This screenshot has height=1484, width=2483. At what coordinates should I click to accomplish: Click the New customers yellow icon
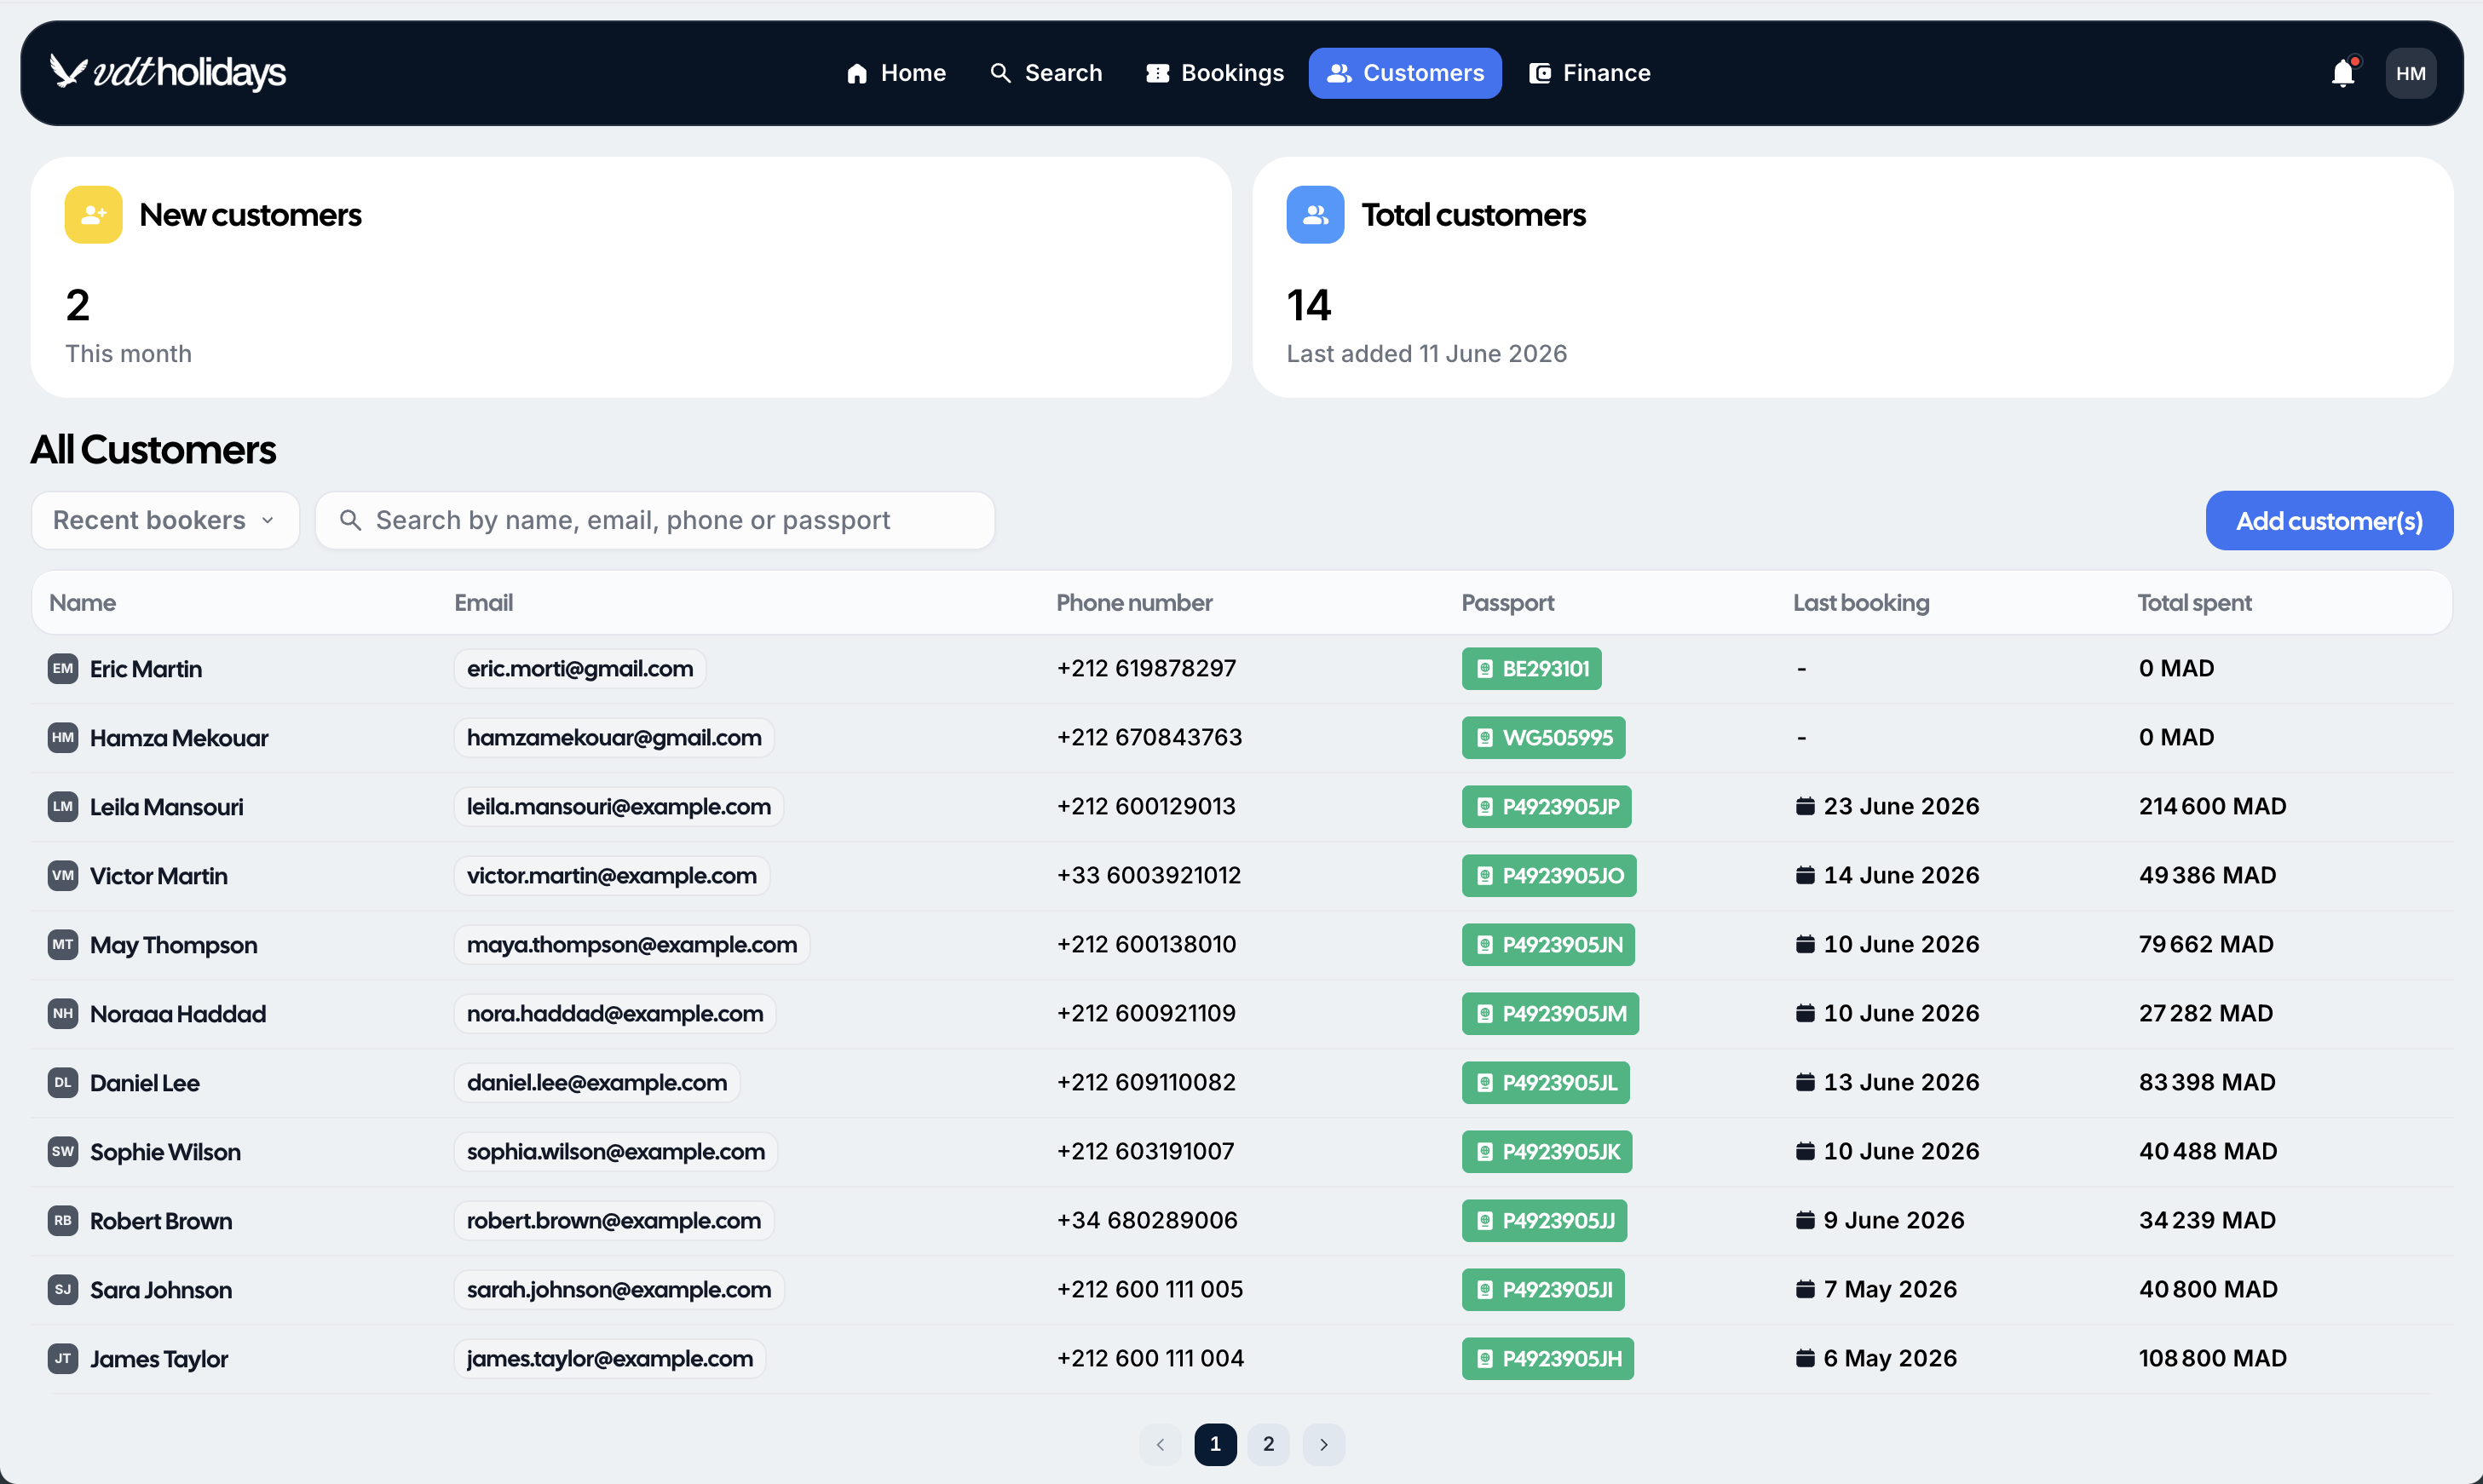coord(94,214)
